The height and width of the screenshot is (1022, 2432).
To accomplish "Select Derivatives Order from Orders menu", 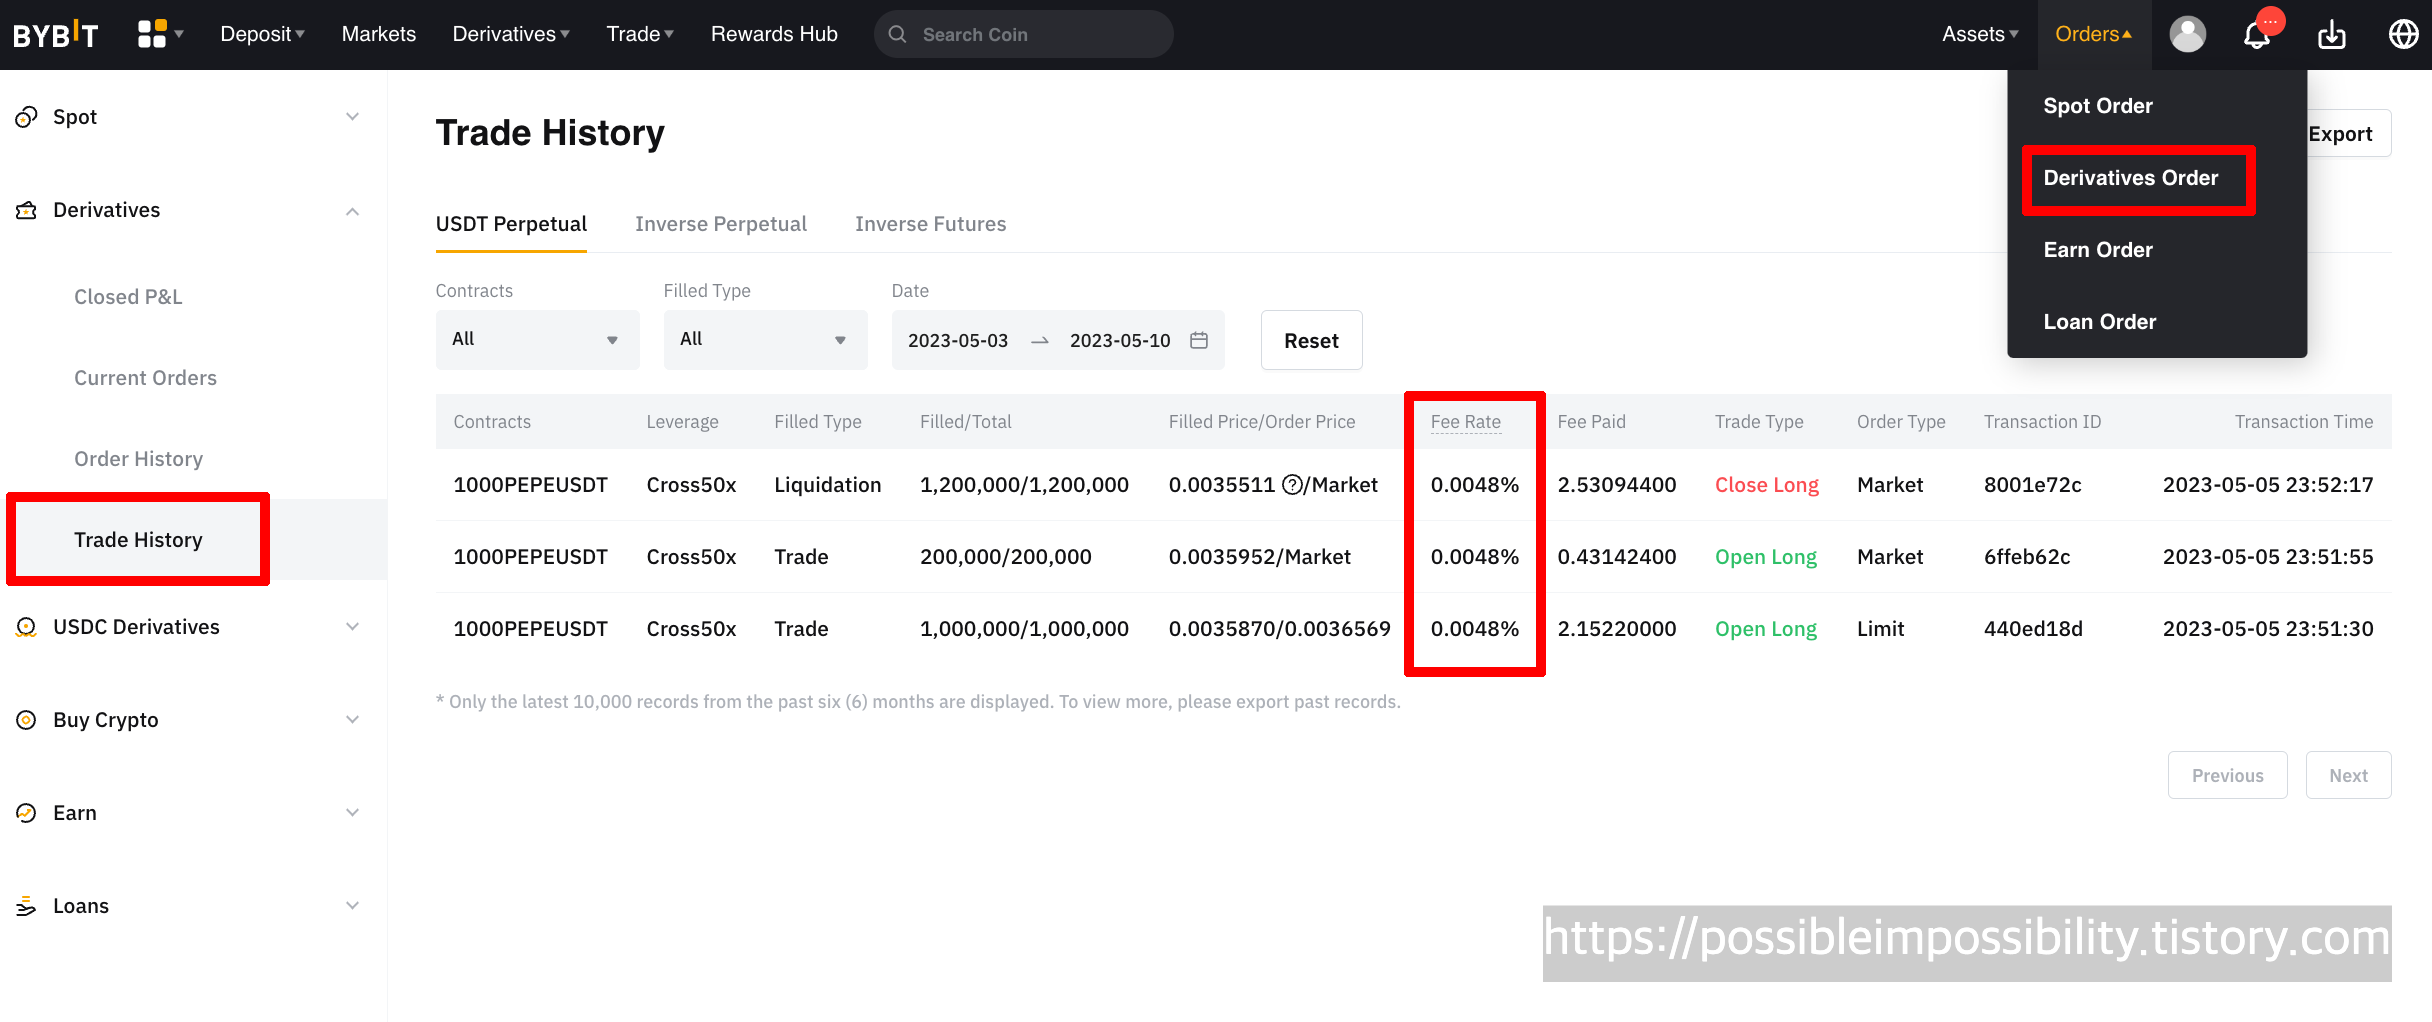I will point(2131,178).
